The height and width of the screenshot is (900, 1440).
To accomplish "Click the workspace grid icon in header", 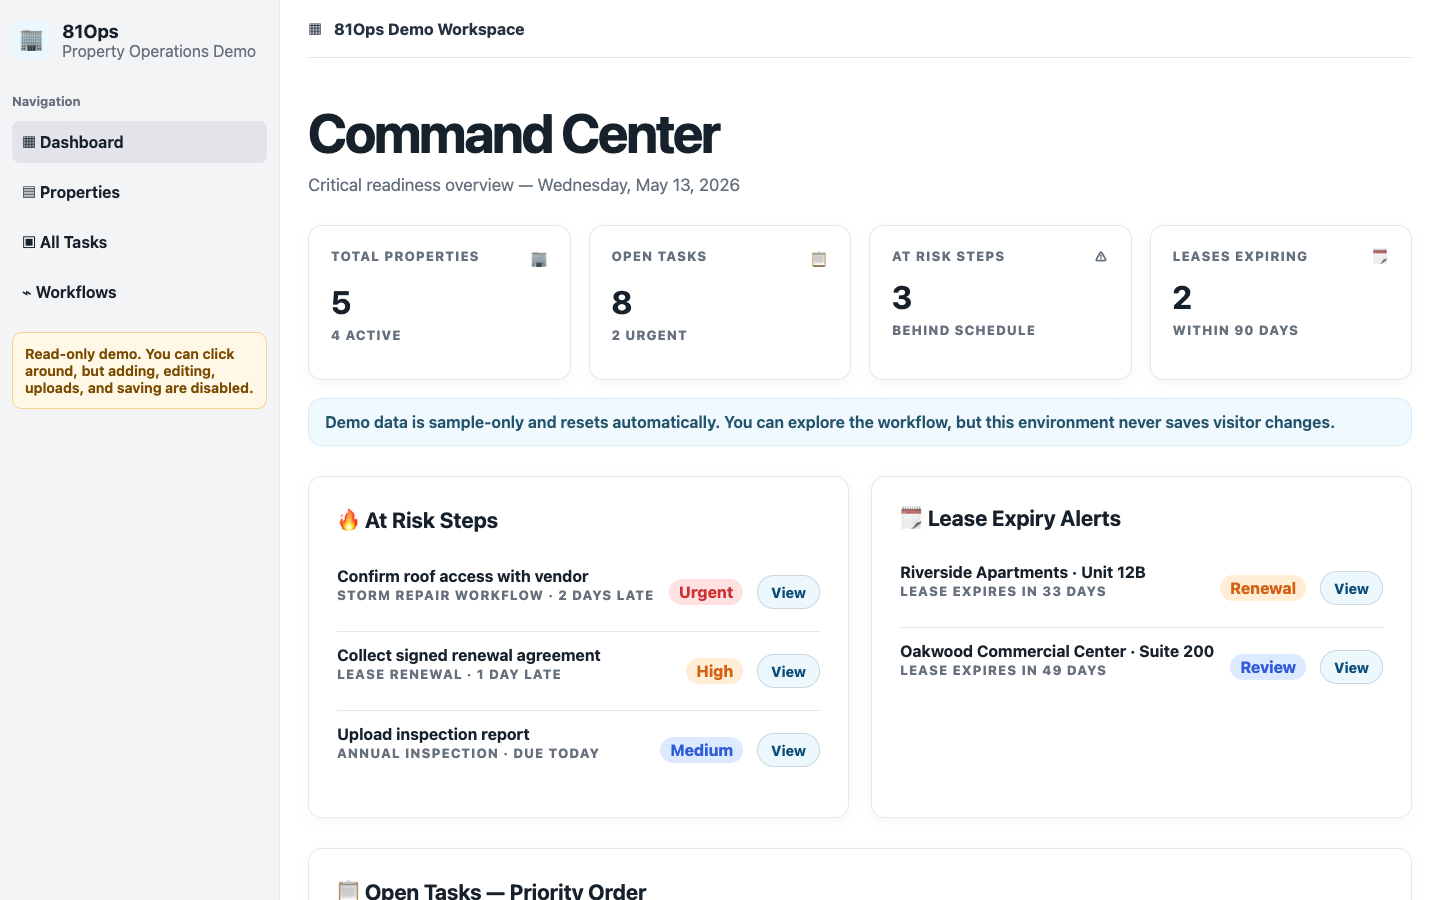I will click(315, 29).
